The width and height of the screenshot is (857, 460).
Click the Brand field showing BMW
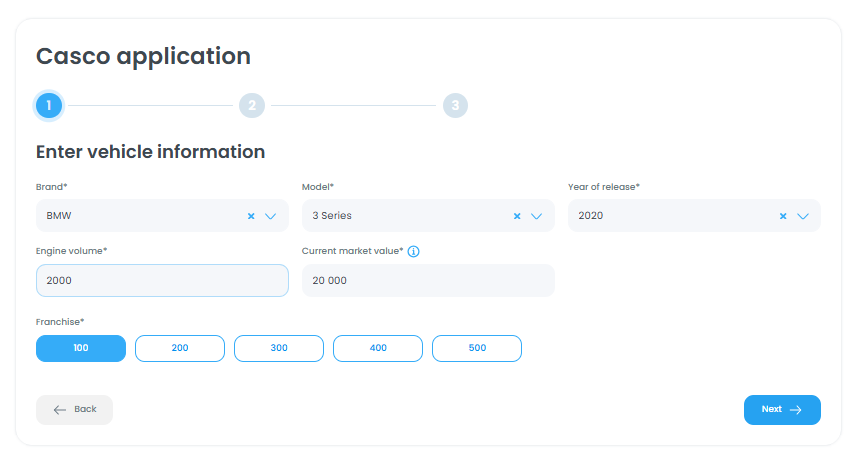pos(140,215)
